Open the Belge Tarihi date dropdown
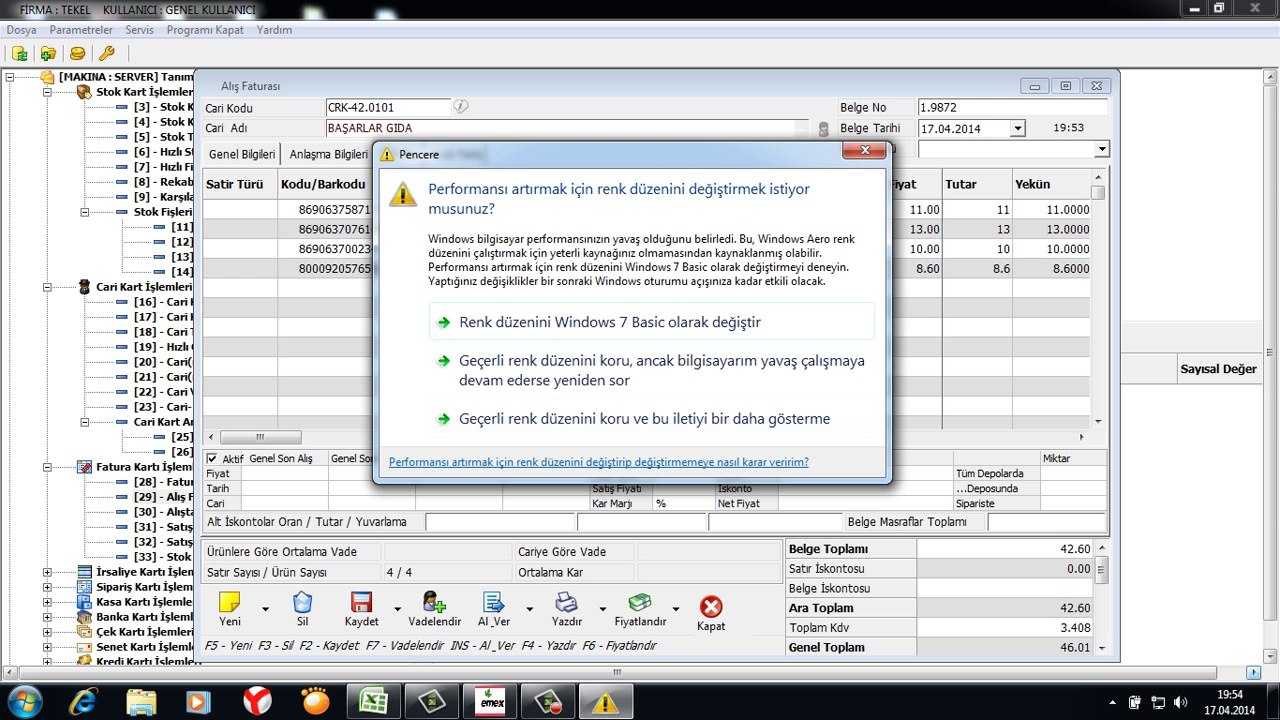The height and width of the screenshot is (720, 1280). click(1018, 128)
